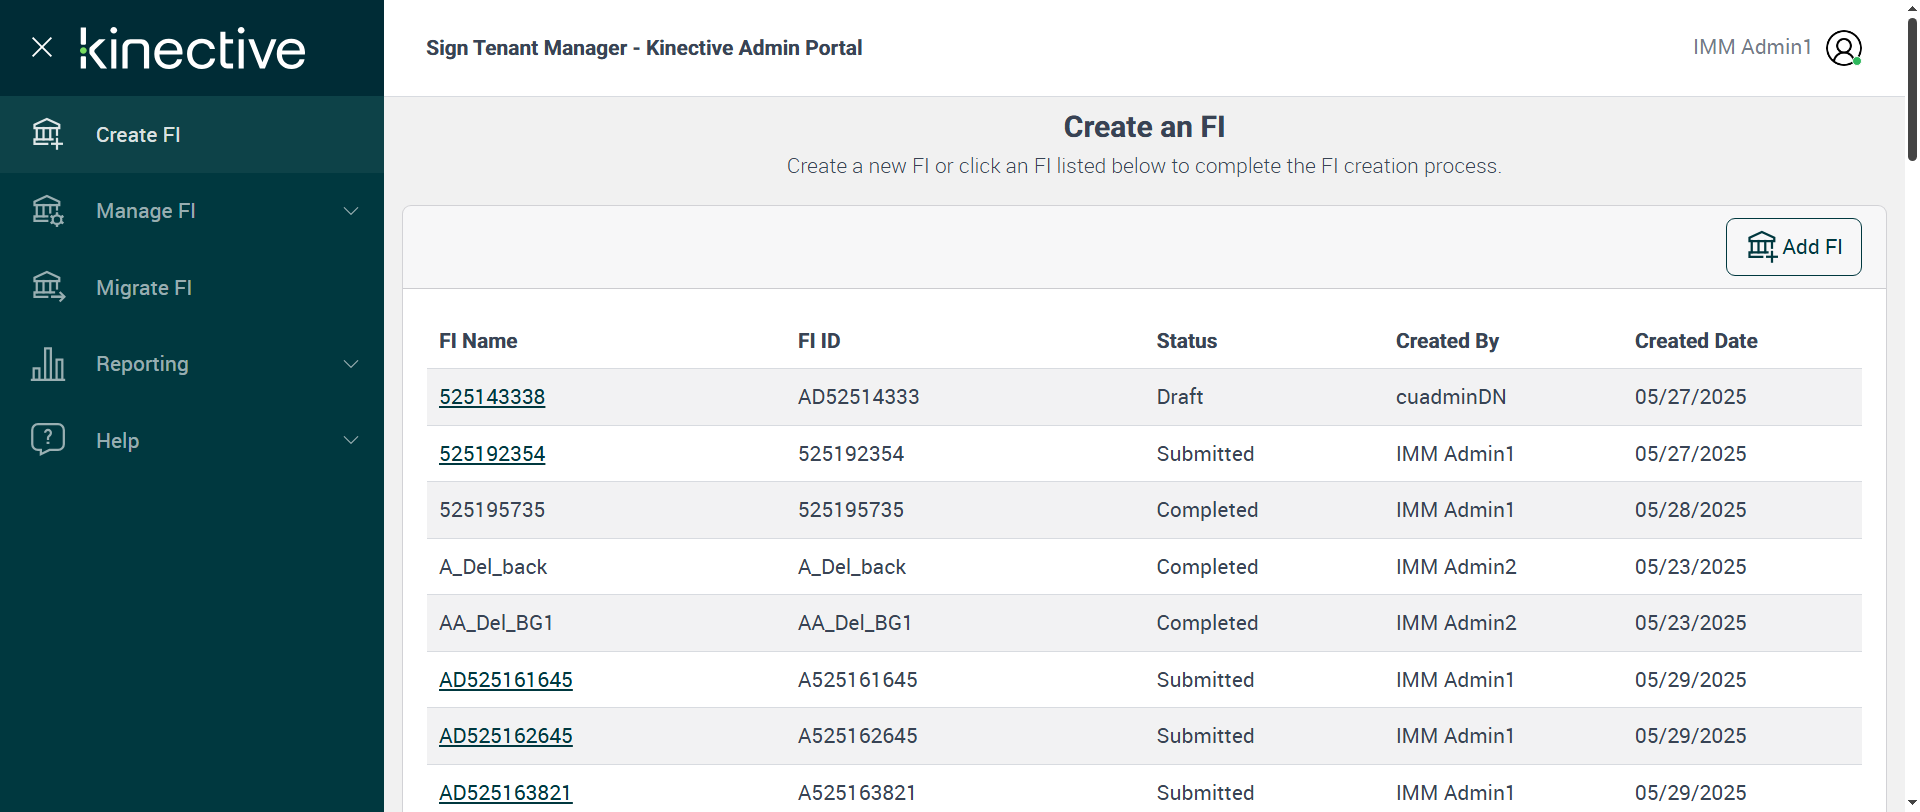1920x812 pixels.
Task: Open the user profile avatar icon
Action: 1843,48
